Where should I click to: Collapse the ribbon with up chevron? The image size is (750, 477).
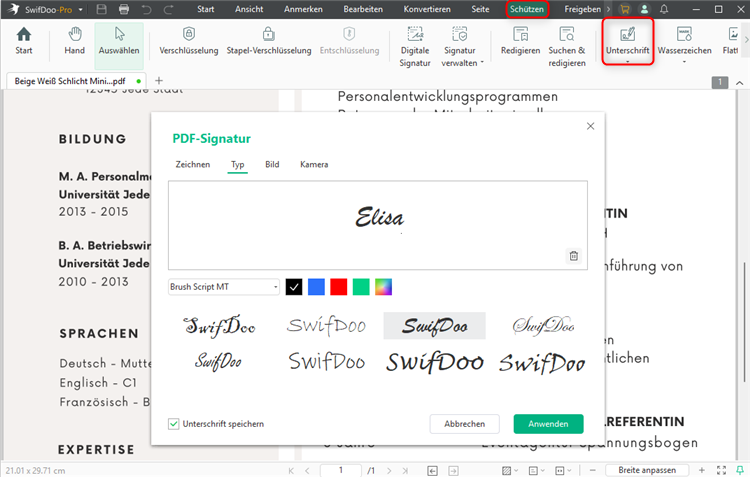point(739,83)
